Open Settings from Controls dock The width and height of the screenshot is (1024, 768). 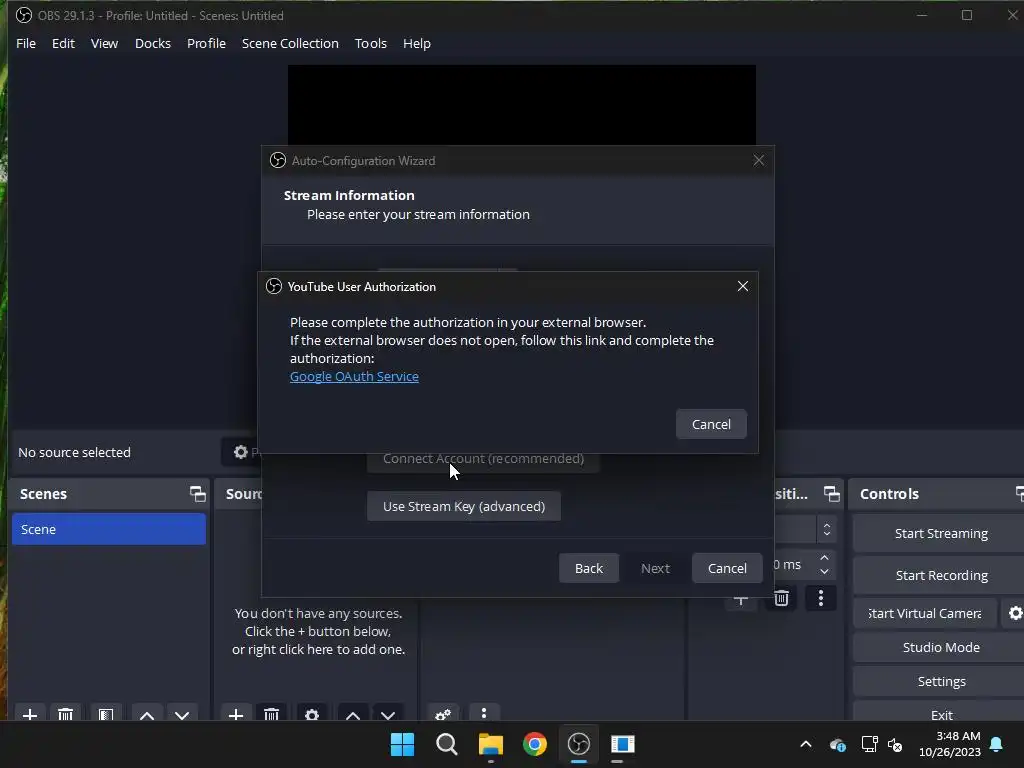[x=940, y=681]
